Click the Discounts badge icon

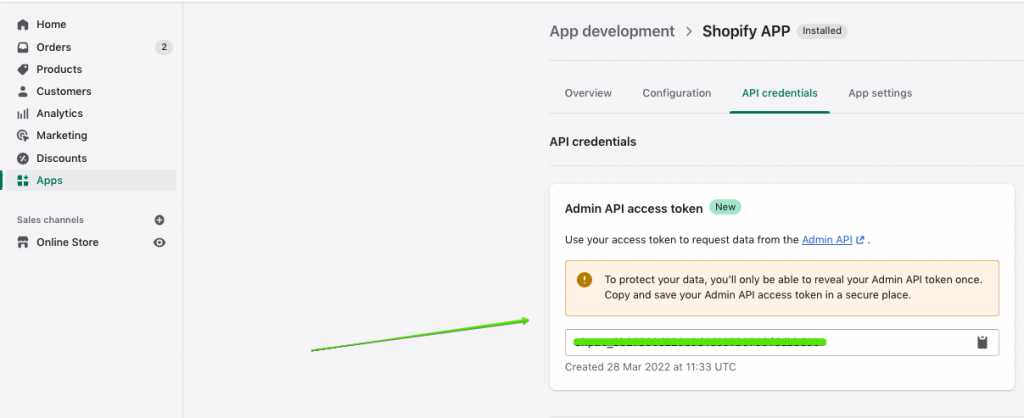point(23,158)
